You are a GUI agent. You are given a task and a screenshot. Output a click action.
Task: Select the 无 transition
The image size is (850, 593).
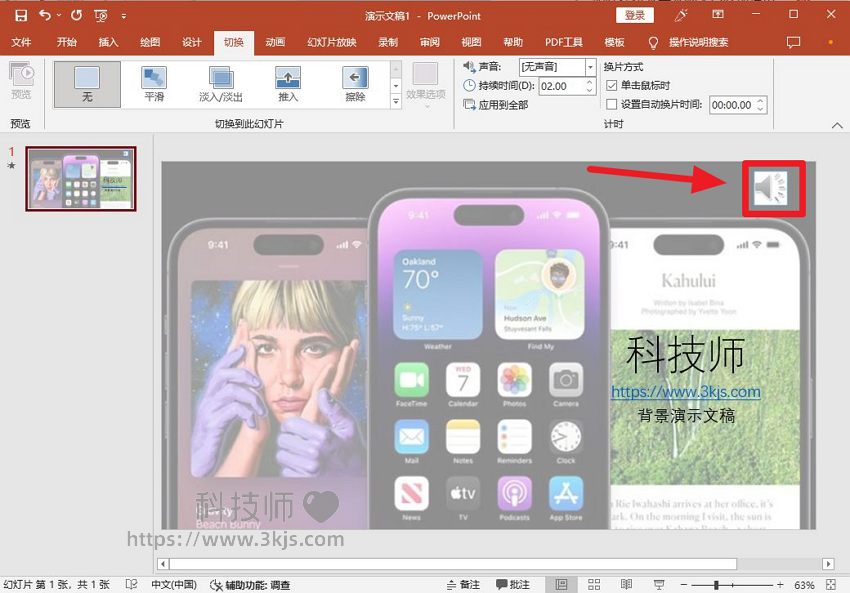87,84
